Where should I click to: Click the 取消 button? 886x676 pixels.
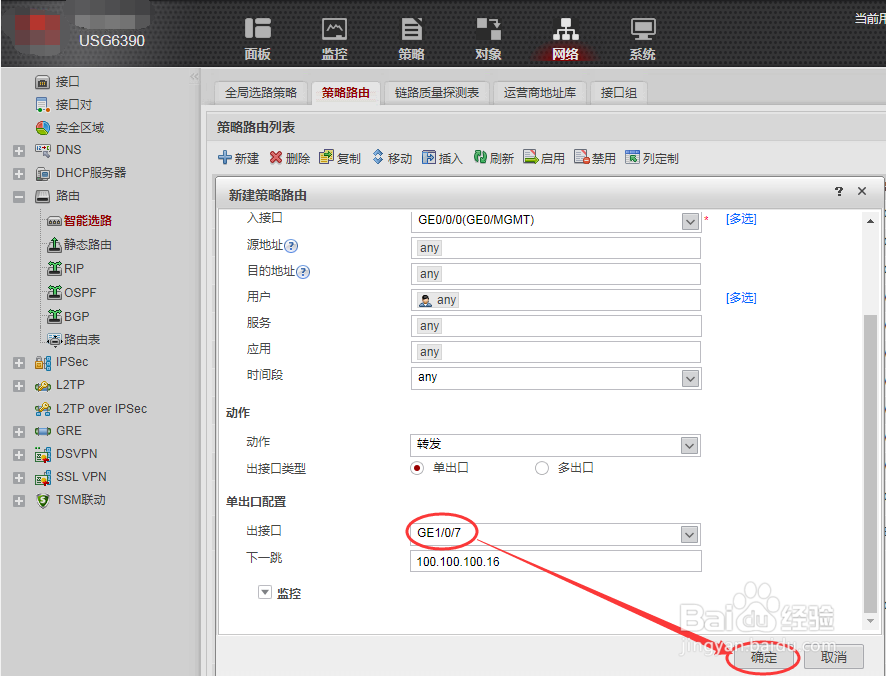pos(833,657)
